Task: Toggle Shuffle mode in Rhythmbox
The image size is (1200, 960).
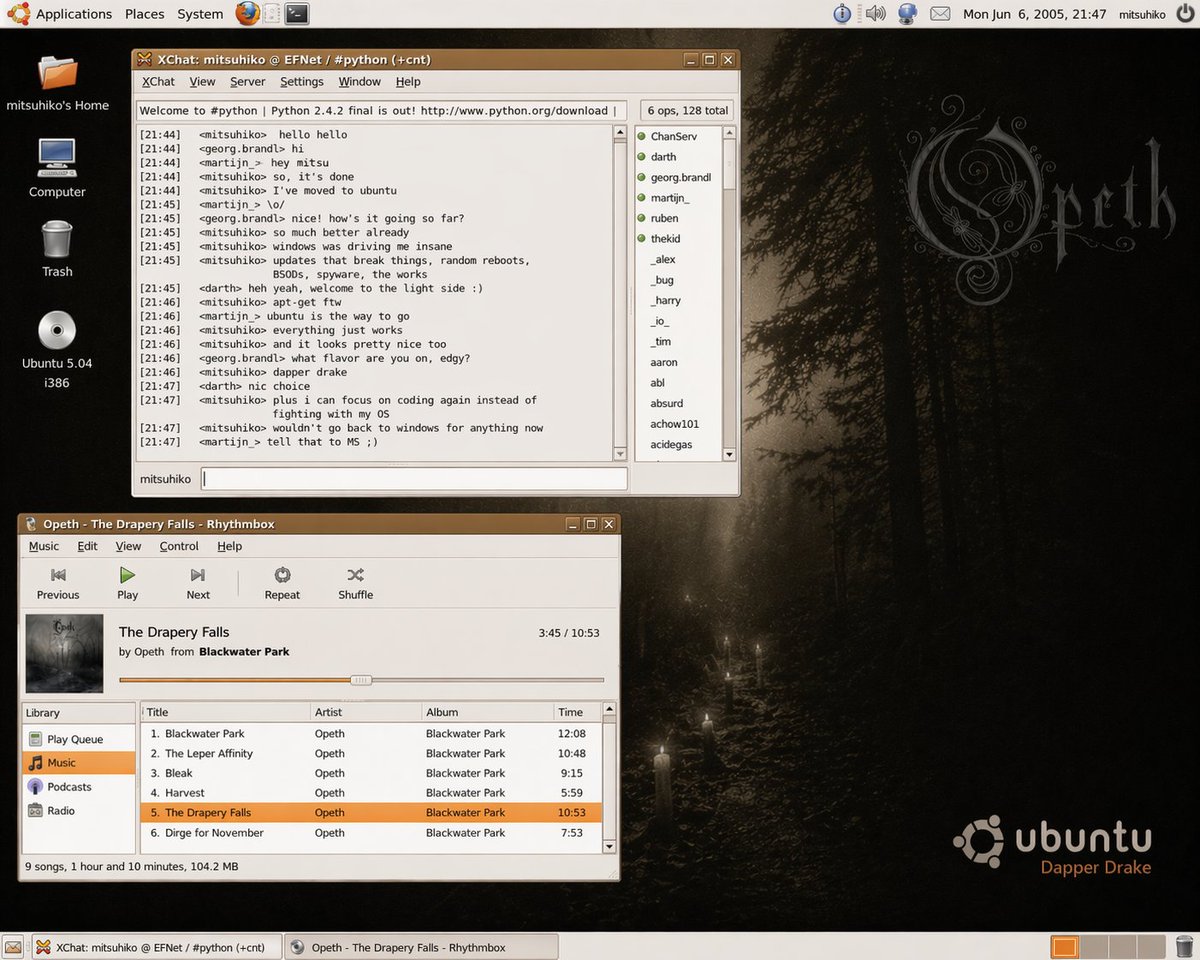Action: [x=355, y=583]
